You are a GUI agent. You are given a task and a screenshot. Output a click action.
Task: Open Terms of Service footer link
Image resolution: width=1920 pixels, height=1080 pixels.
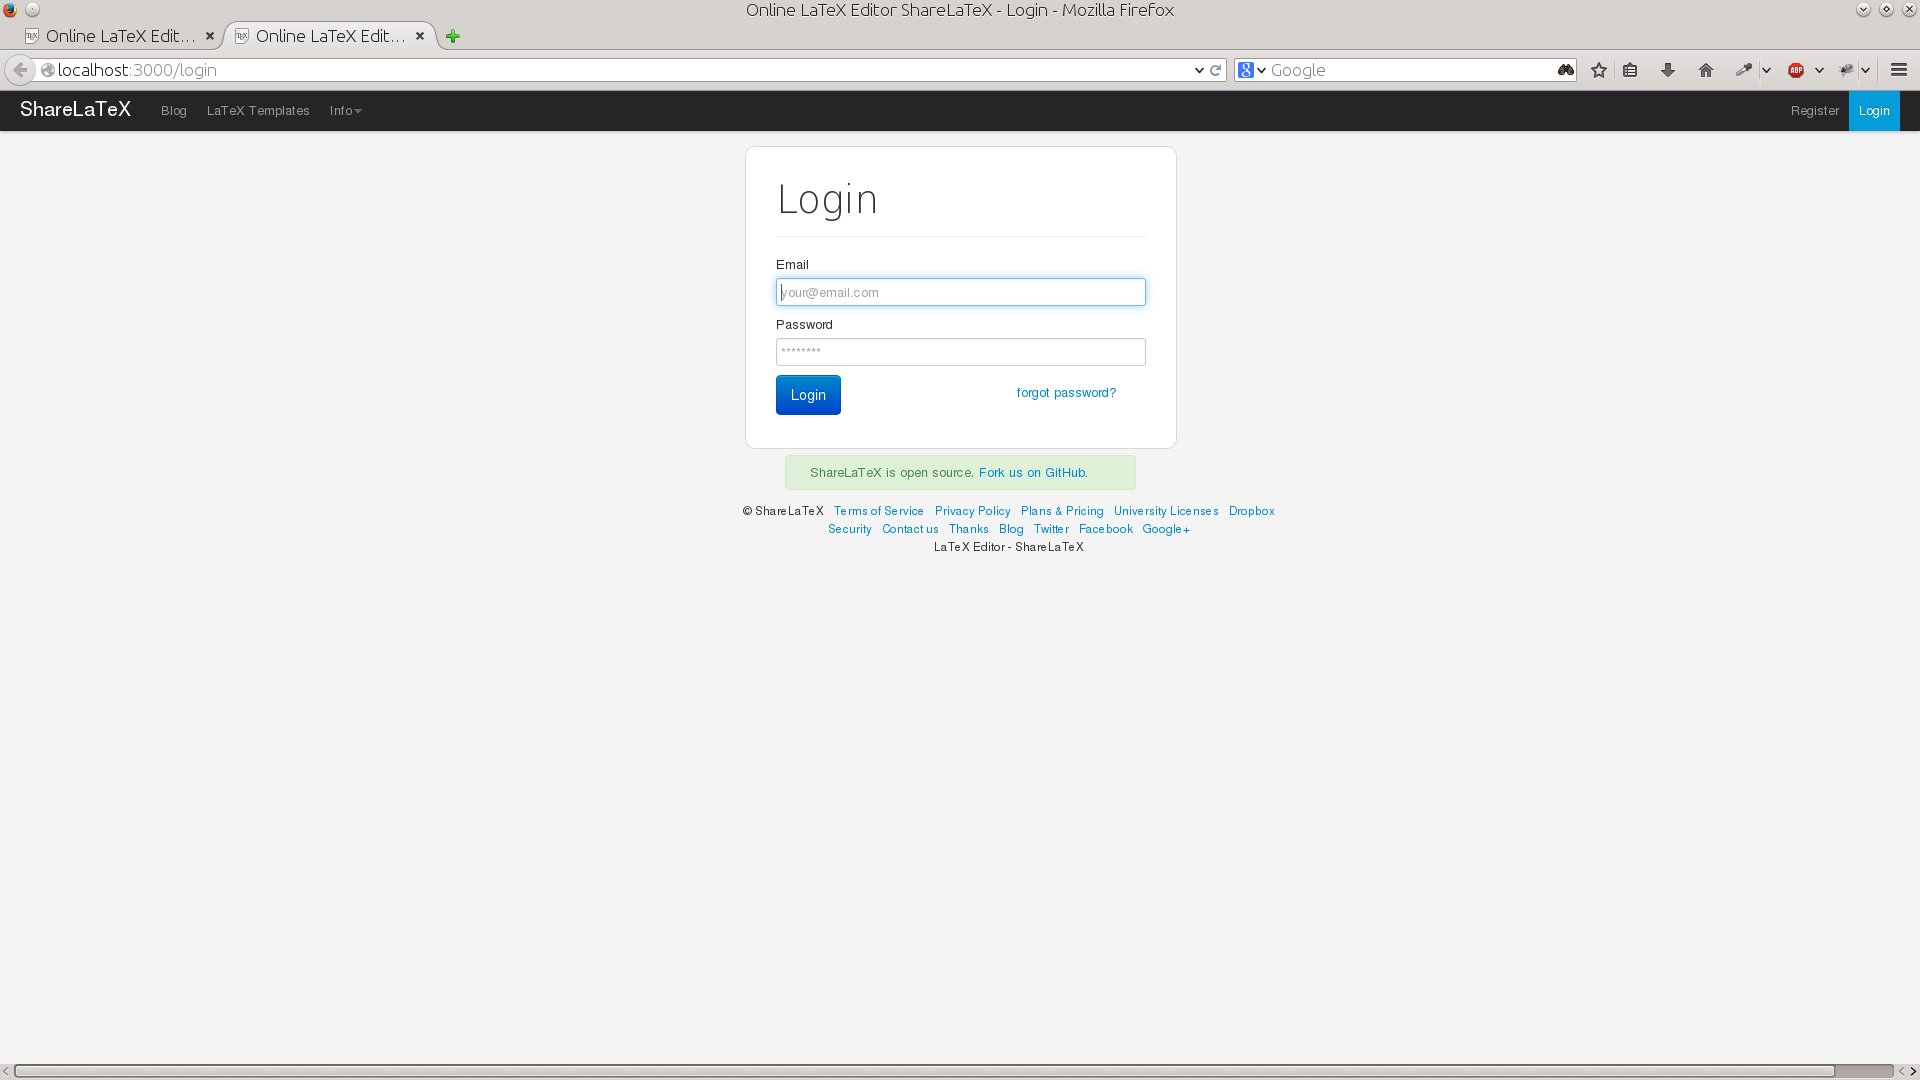pyautogui.click(x=878, y=511)
